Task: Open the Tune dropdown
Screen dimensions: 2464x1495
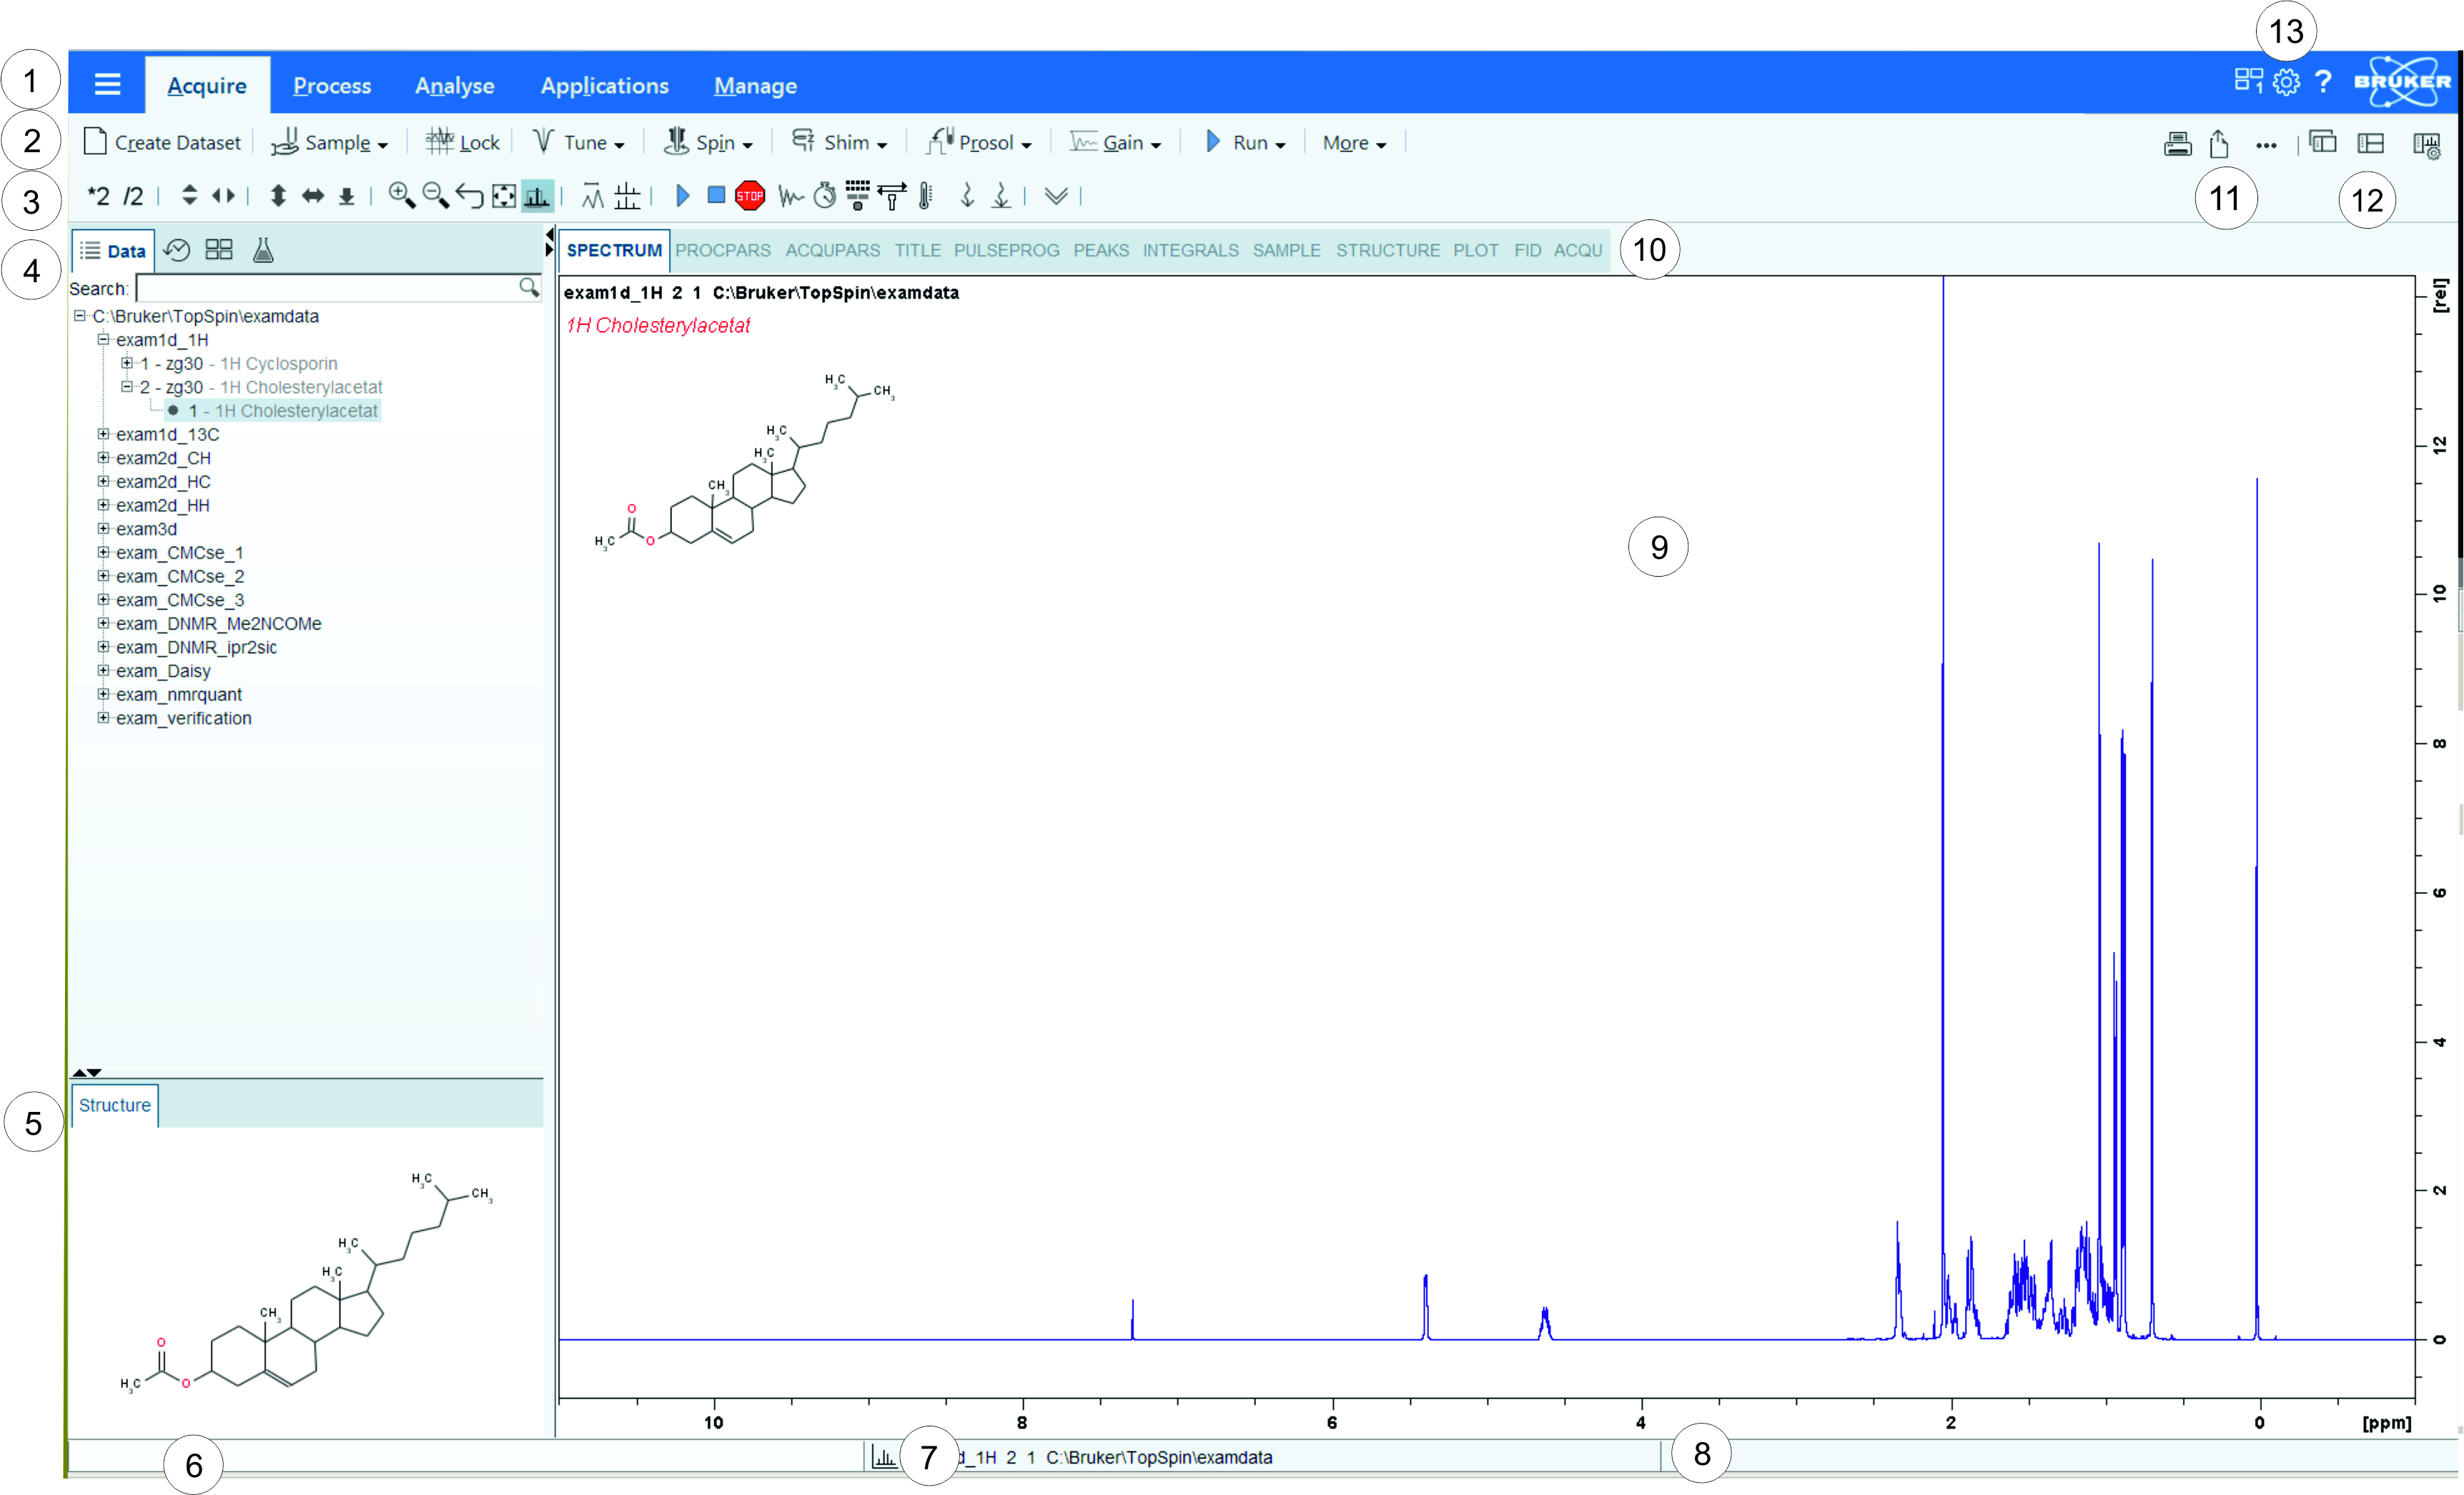Action: pos(578,142)
